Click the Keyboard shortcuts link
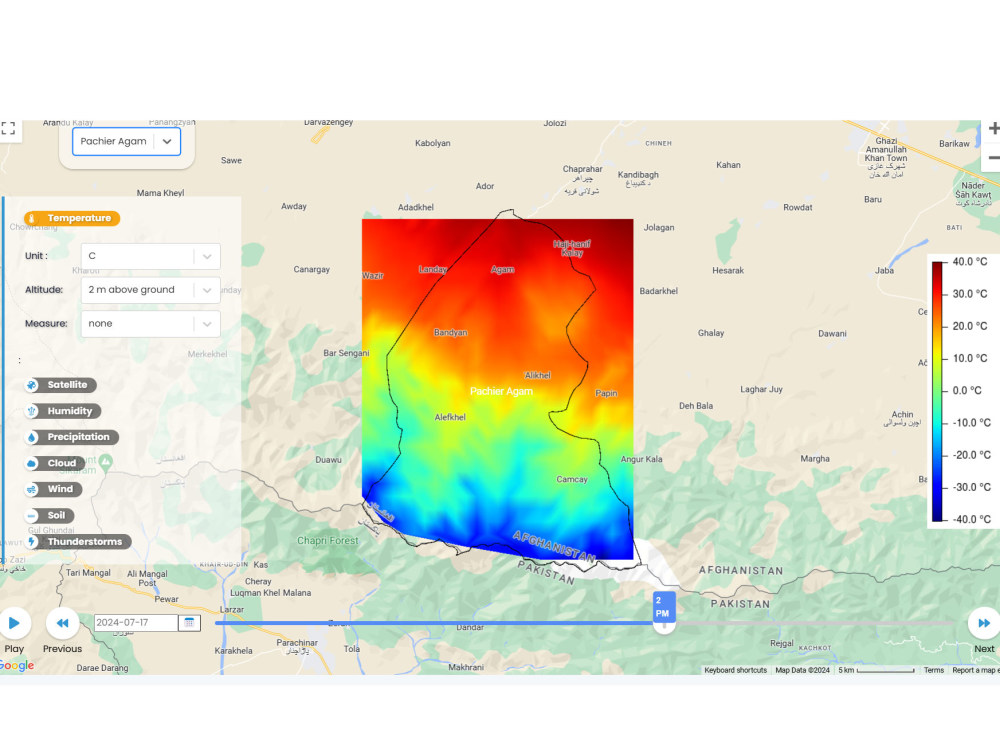Screen dimensions: 1000x750 [736, 670]
